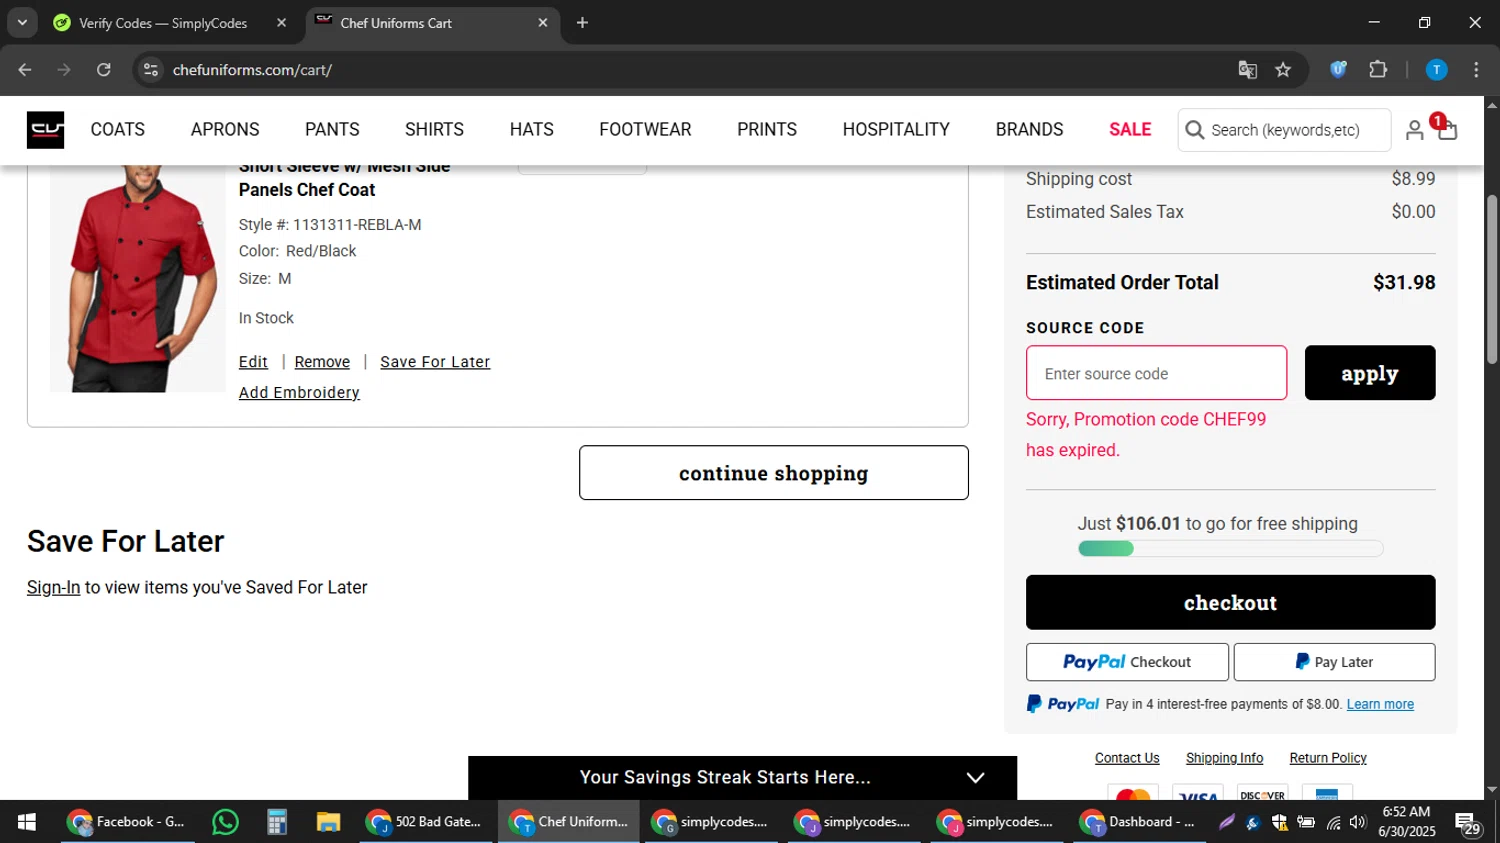
Task: Remove the chef coat from cart
Action: 322,362
